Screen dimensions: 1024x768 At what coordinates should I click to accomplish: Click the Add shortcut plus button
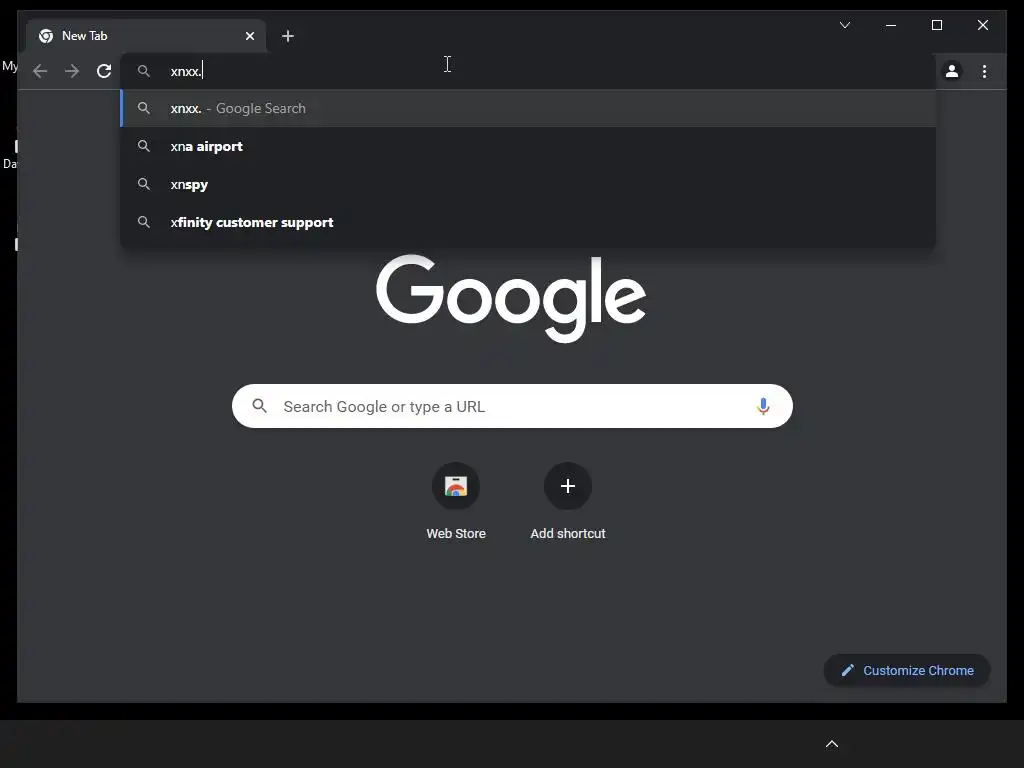568,486
